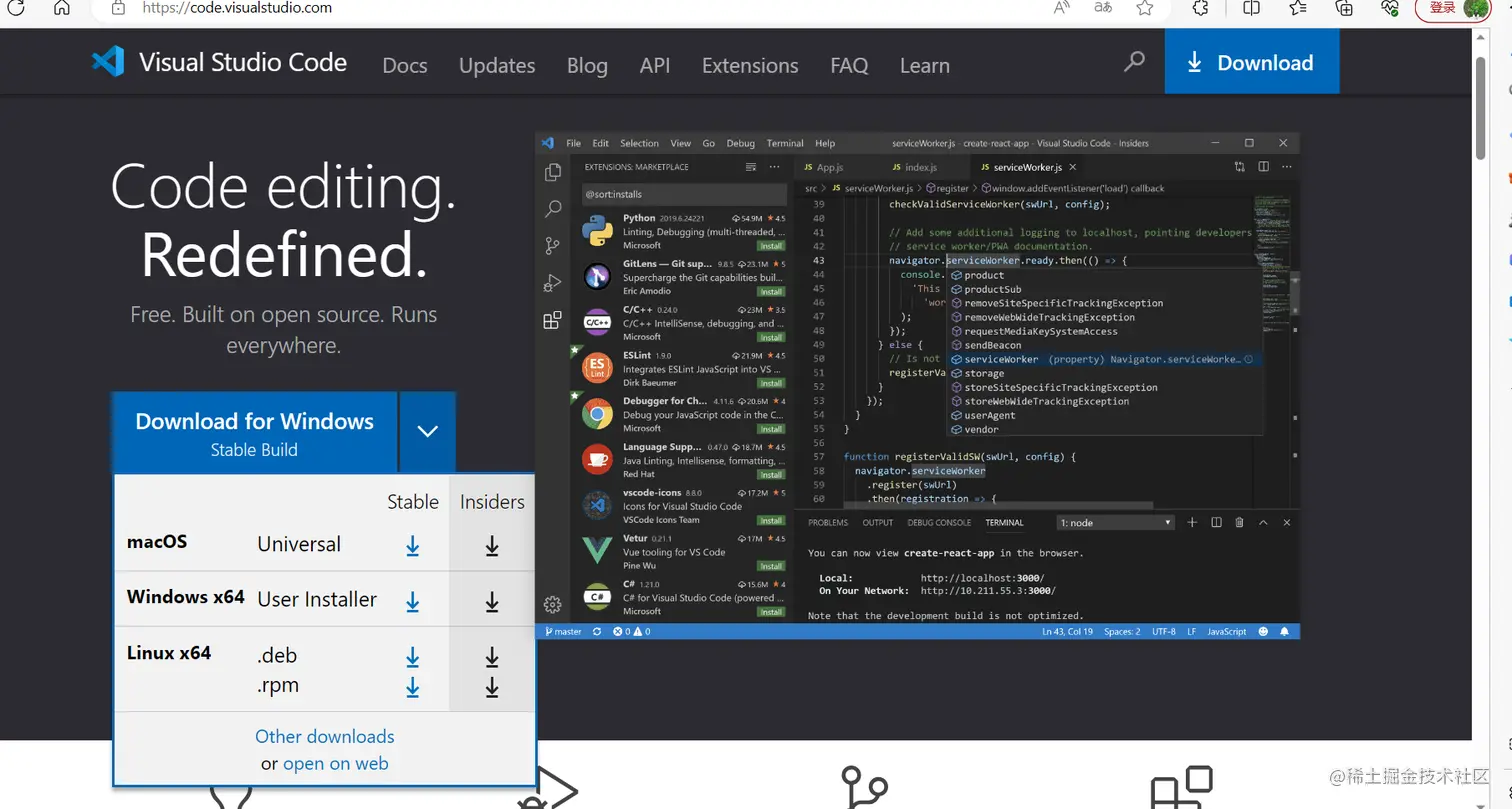Toggle the split screen icon
This screenshot has width=1512, height=809.
(1251, 8)
